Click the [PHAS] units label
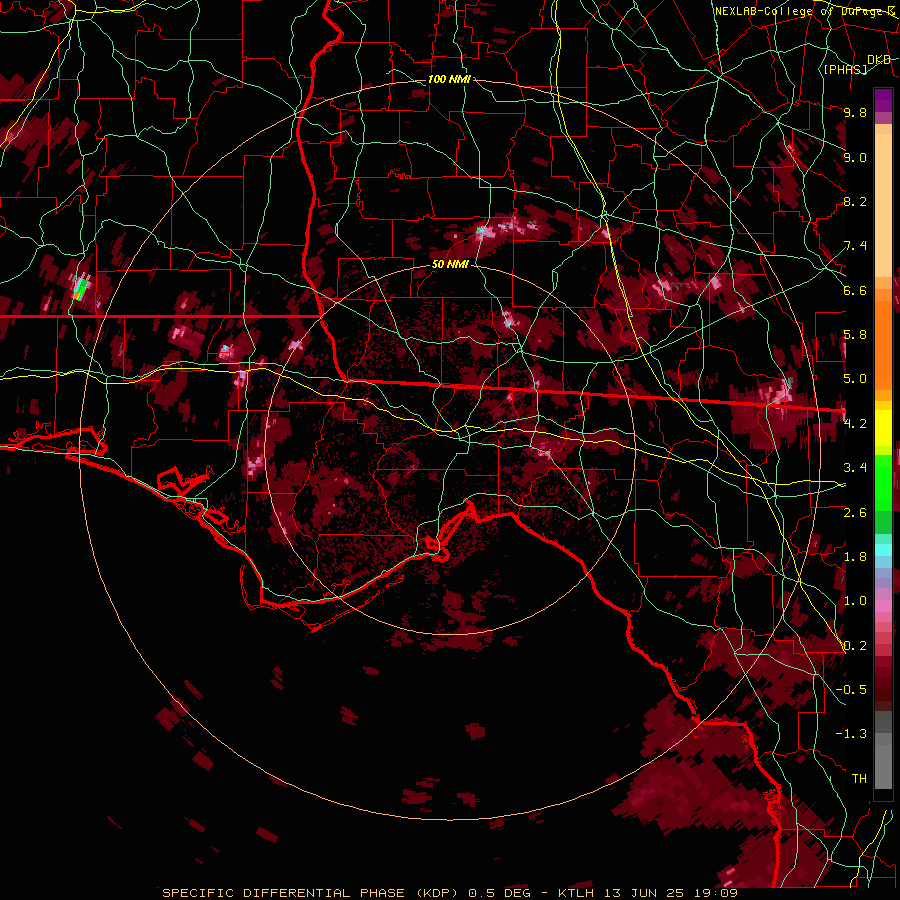 [845, 69]
